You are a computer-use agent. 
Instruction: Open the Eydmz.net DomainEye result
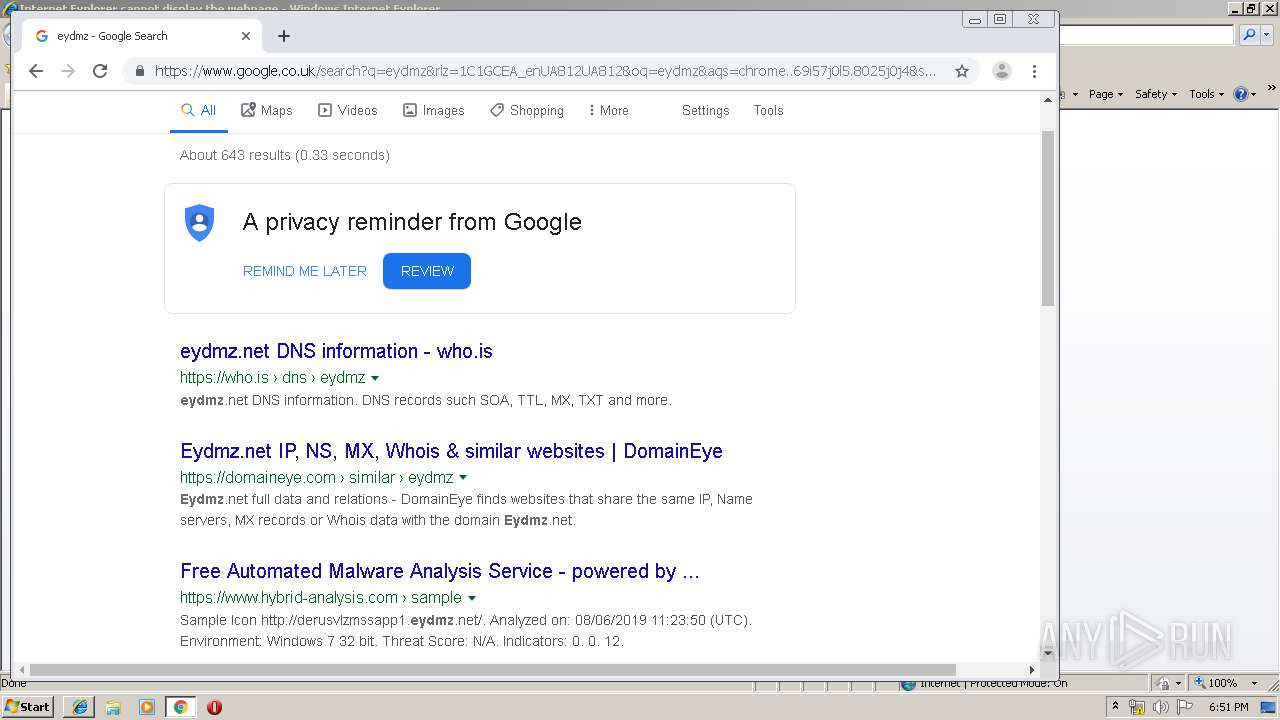pos(451,451)
